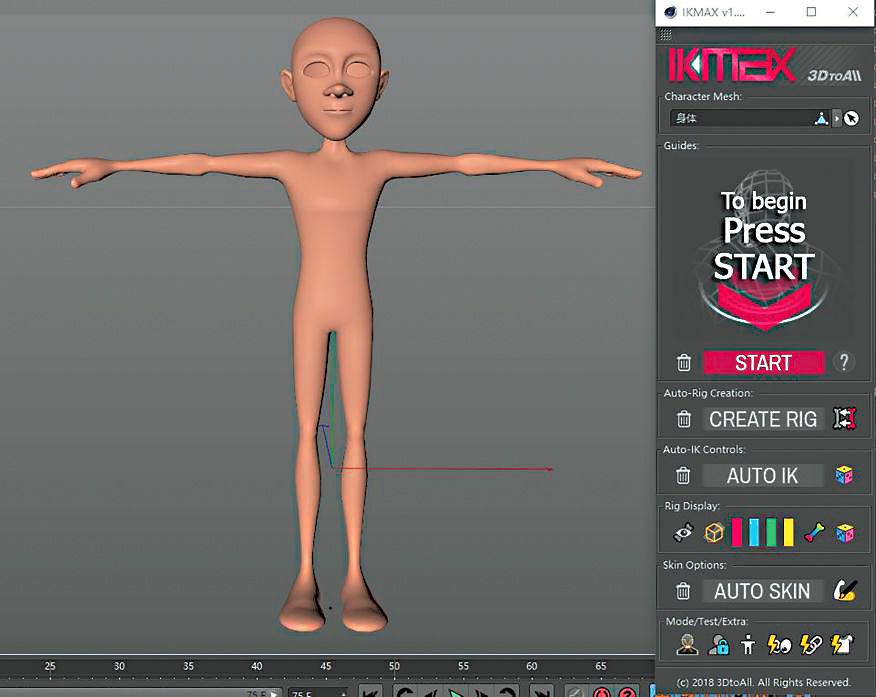The width and height of the screenshot is (876, 697).
Task: Expand the Character Mesh arrow dropdown
Action: pos(837,118)
